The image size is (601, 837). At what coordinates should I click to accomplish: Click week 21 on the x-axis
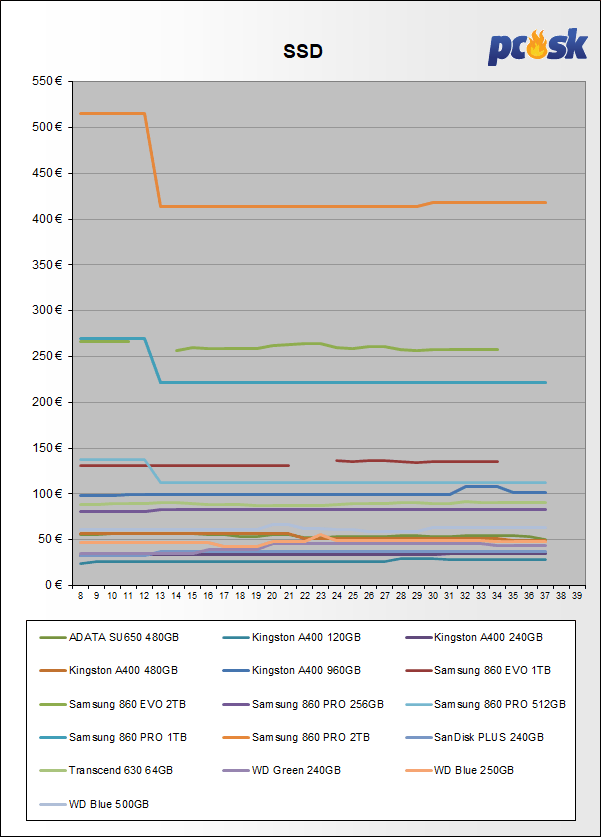[289, 596]
